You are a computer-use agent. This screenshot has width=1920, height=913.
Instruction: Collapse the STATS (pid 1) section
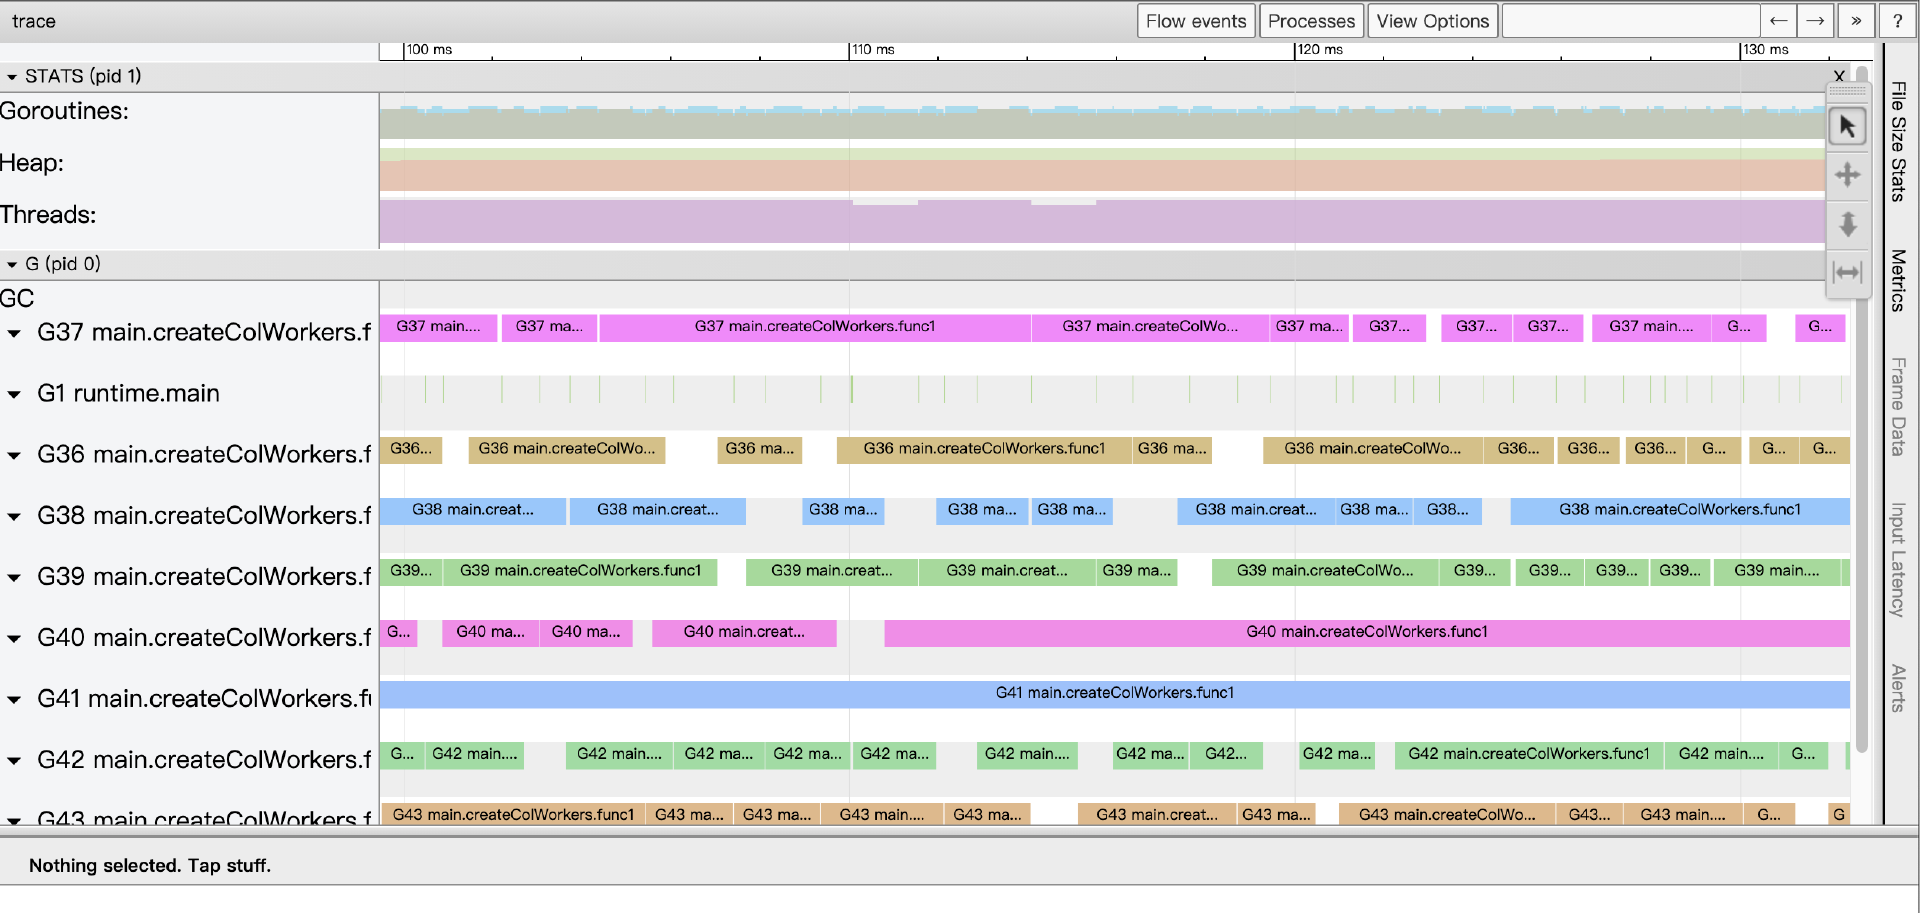click(x=12, y=77)
